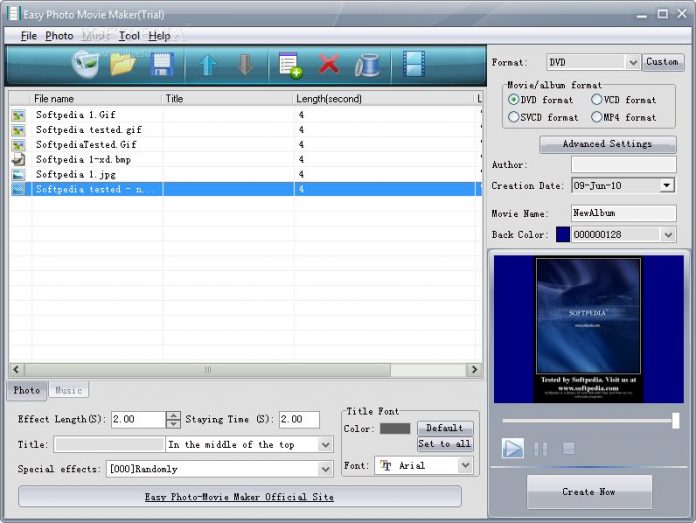Image resolution: width=696 pixels, height=523 pixels.
Task: Select the row Softpedia 1-xd.bmp
Action: pos(245,160)
